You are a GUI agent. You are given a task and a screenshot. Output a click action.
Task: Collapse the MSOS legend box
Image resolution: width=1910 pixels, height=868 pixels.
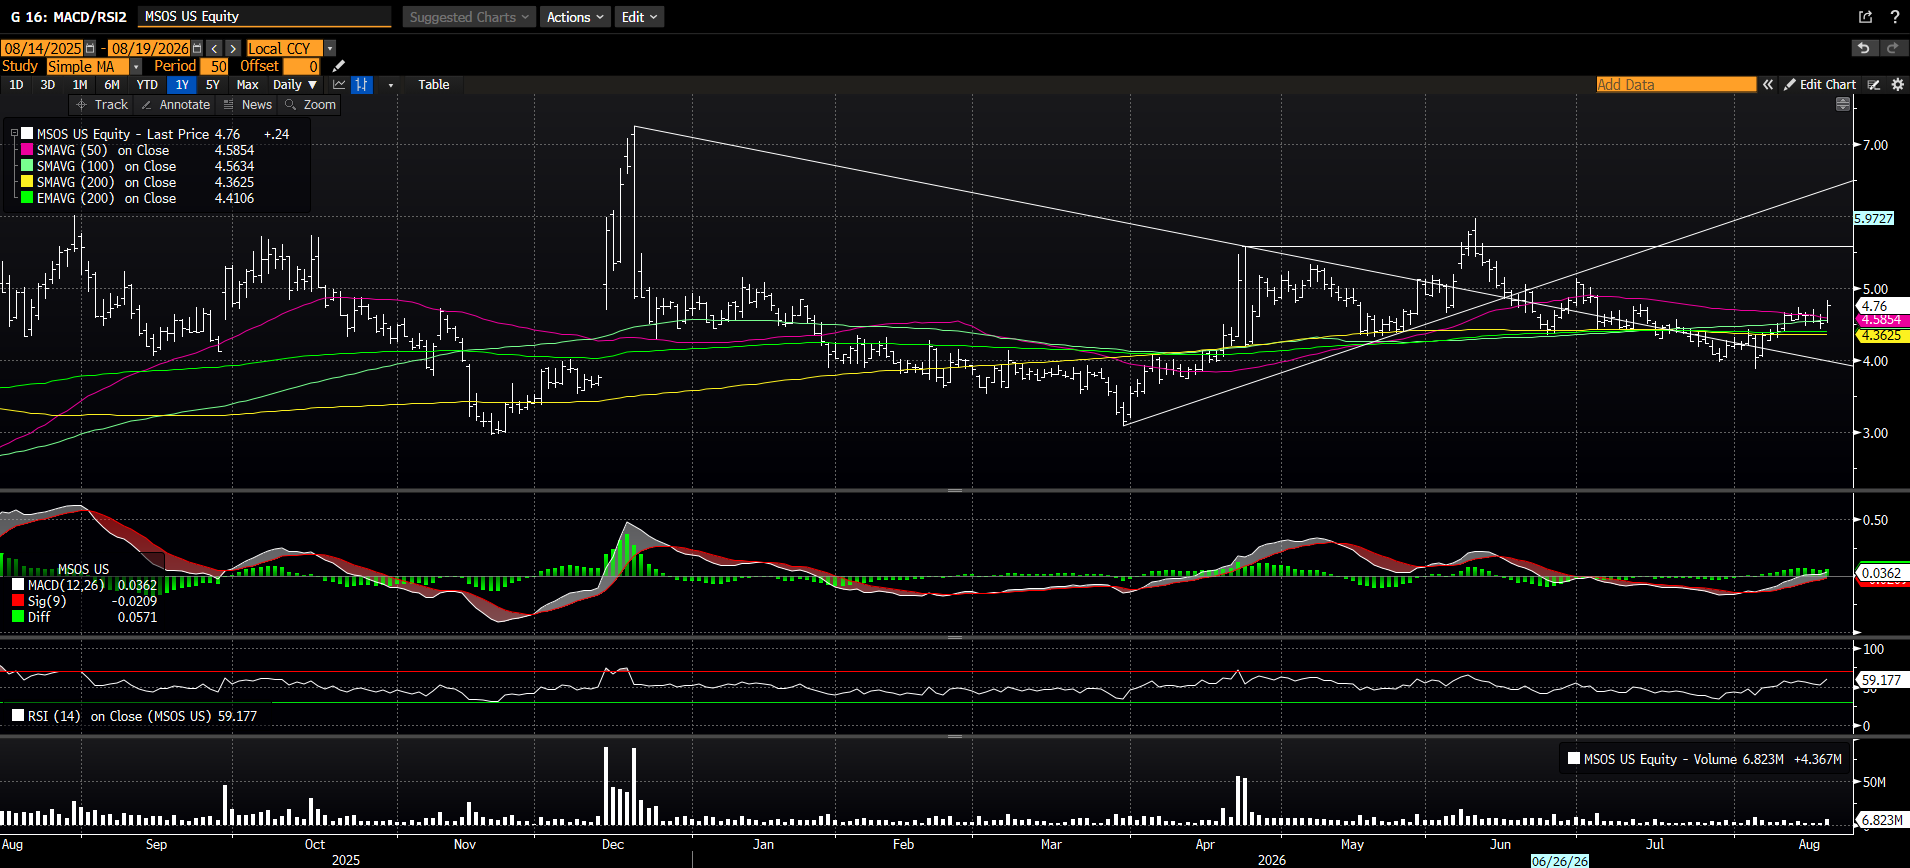(14, 133)
